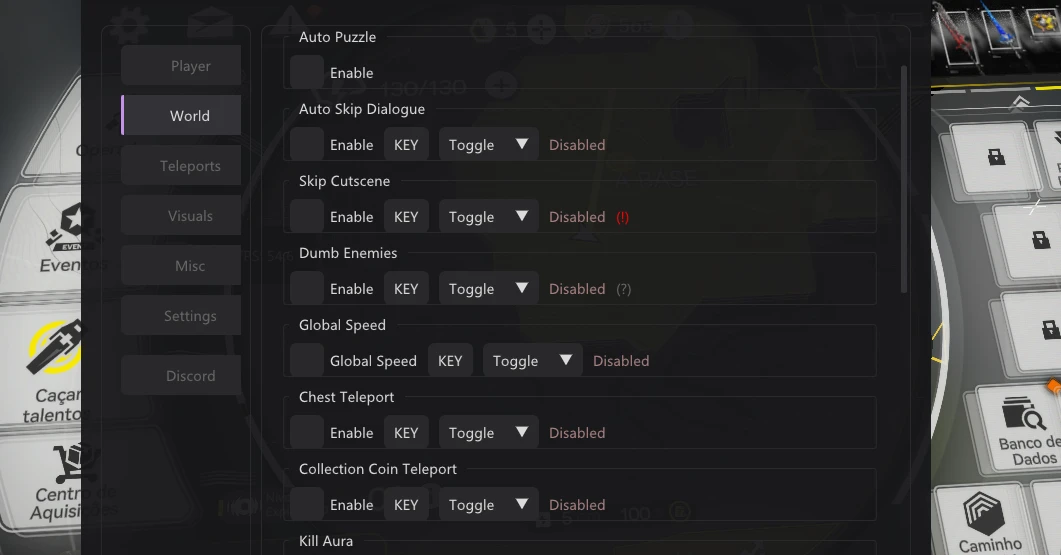Click the red warning mark beside Skip Cutscene
Viewport: 1061px width, 555px height.
[x=623, y=217]
